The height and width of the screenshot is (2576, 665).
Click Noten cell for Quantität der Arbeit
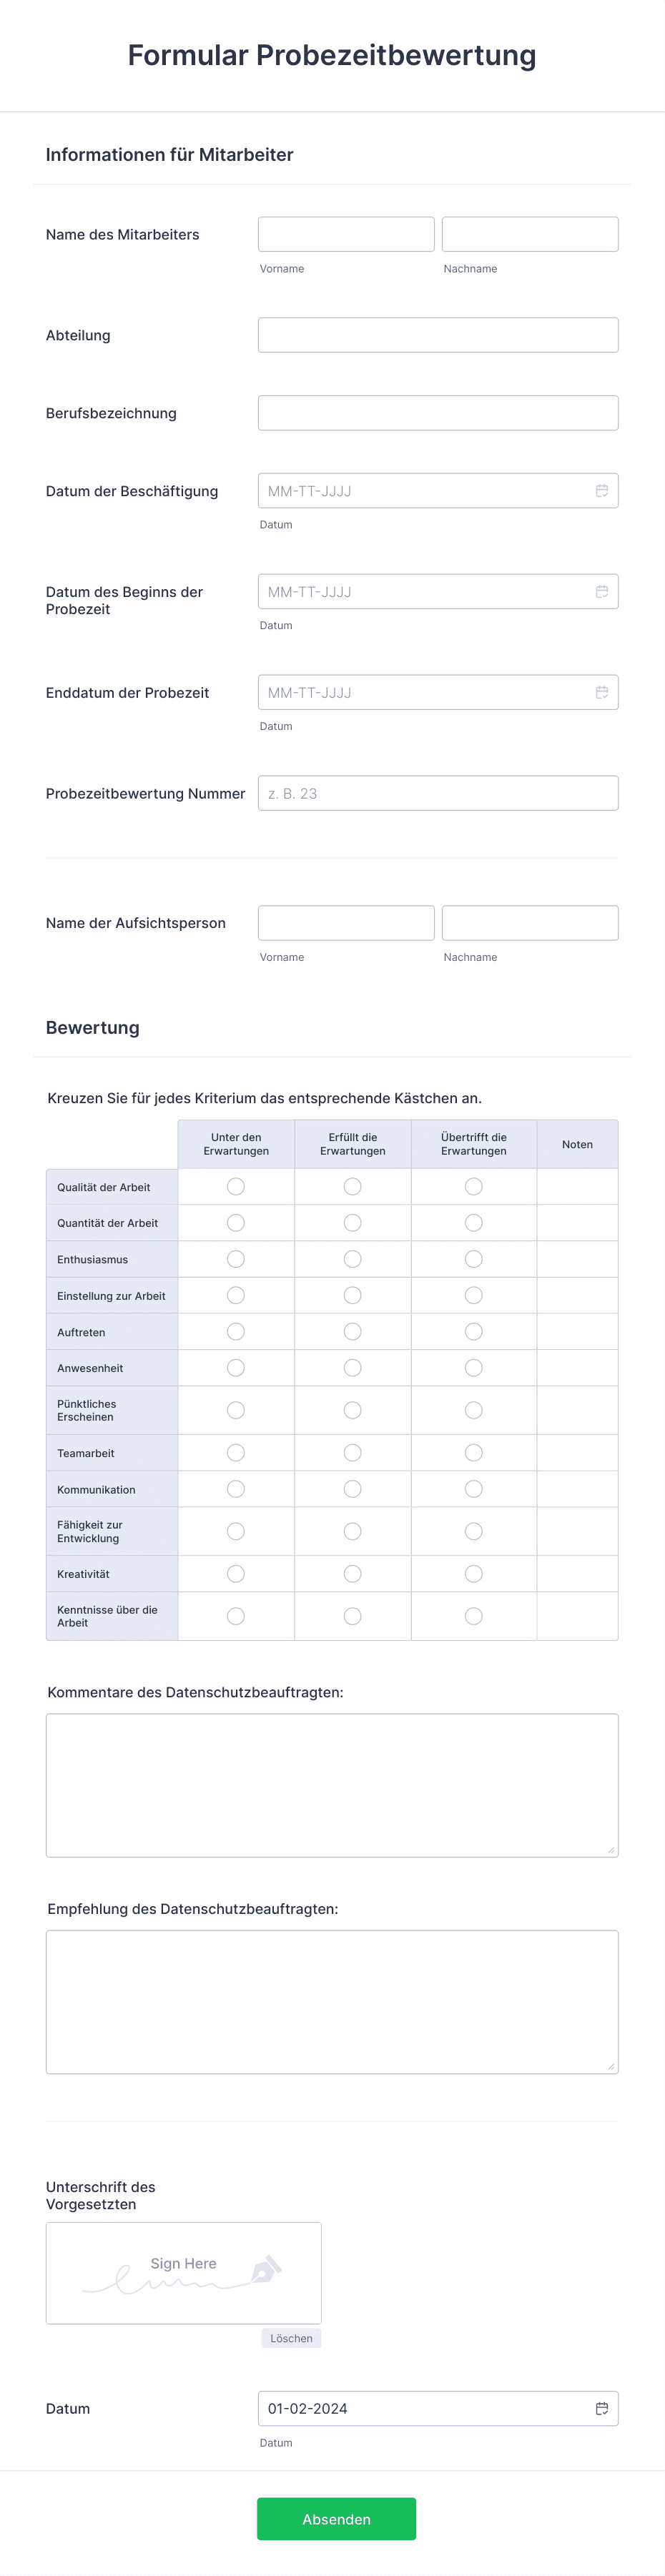(577, 1223)
